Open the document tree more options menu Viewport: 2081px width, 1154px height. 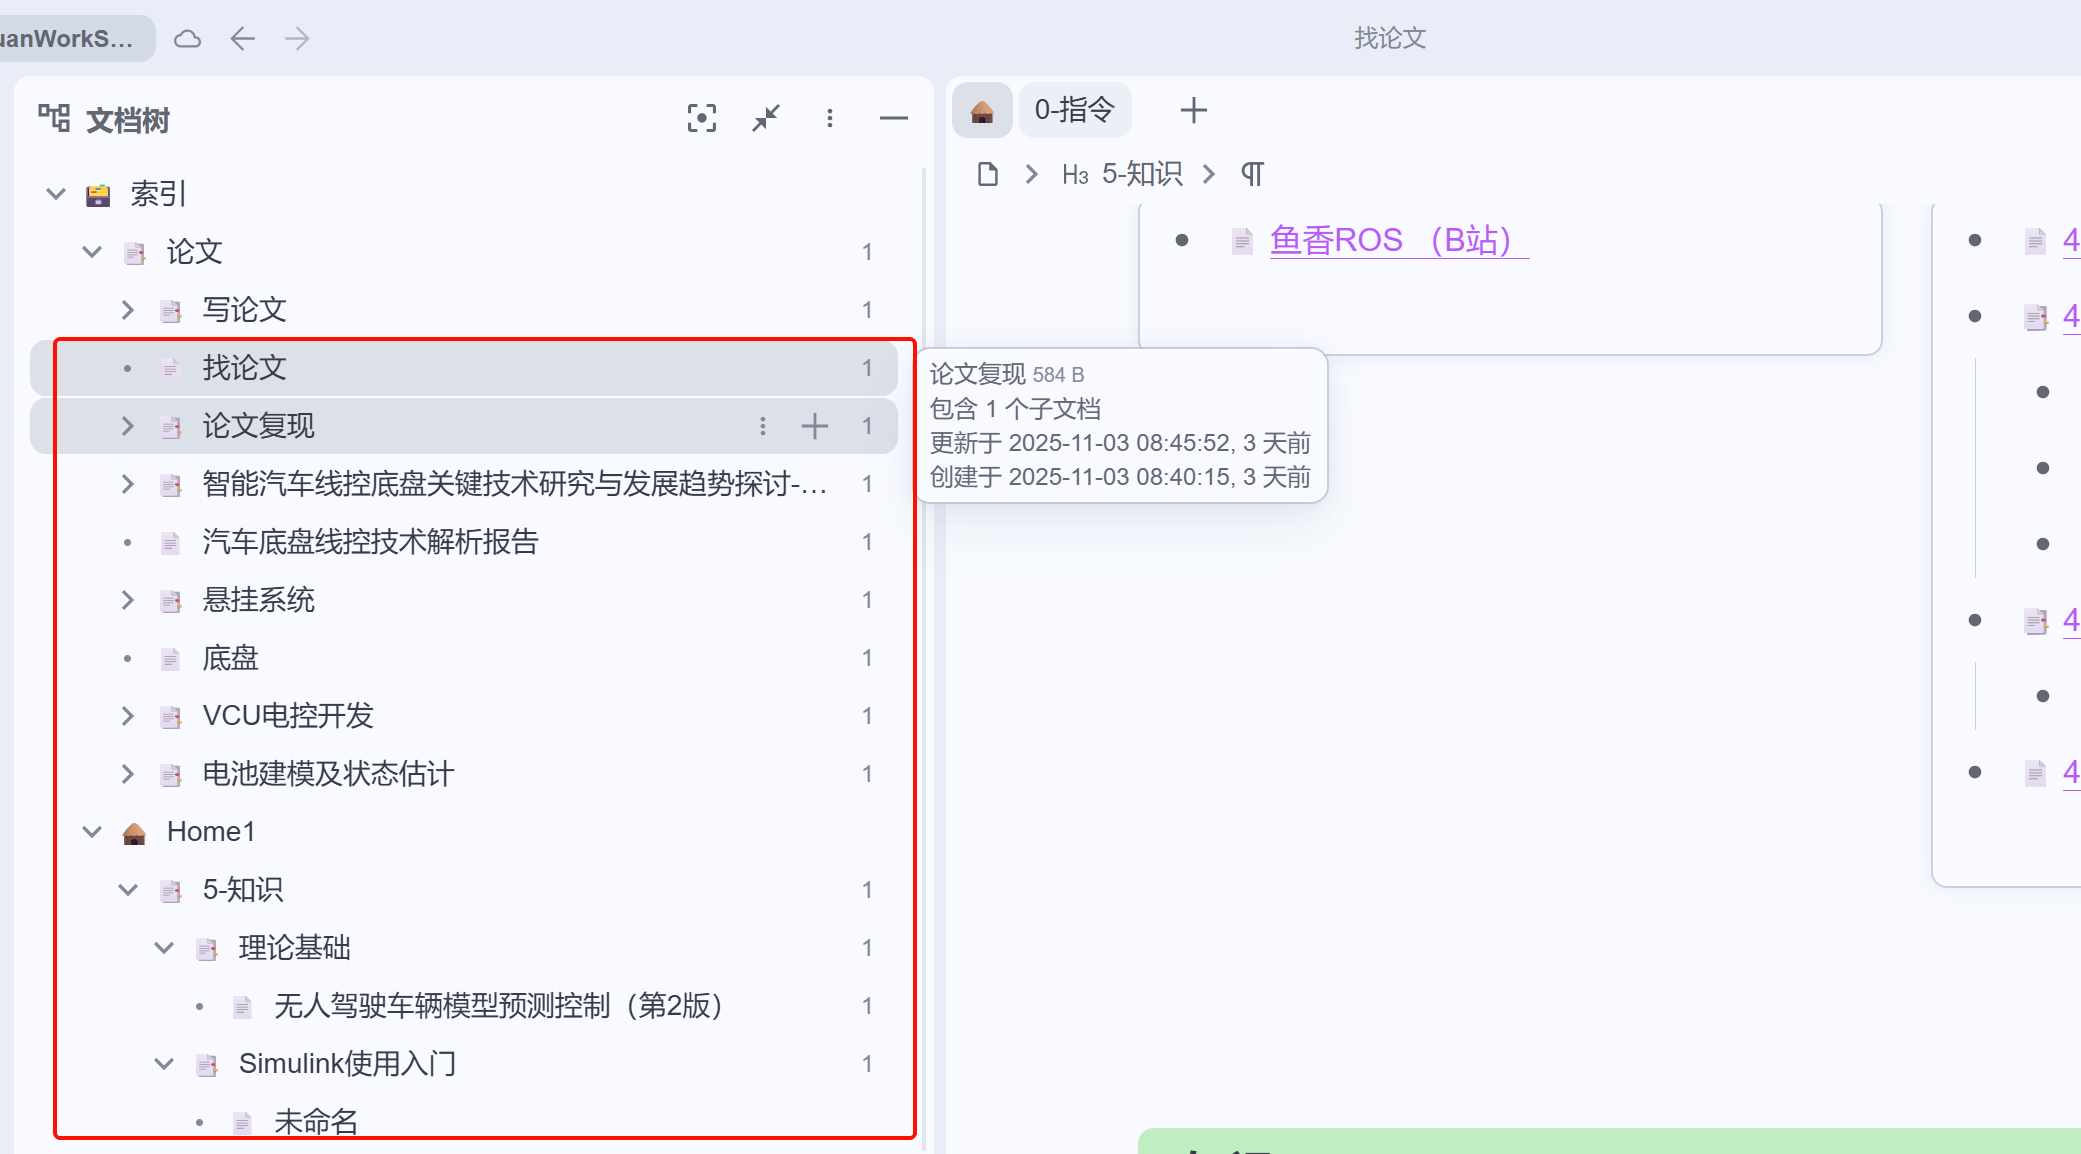point(830,119)
